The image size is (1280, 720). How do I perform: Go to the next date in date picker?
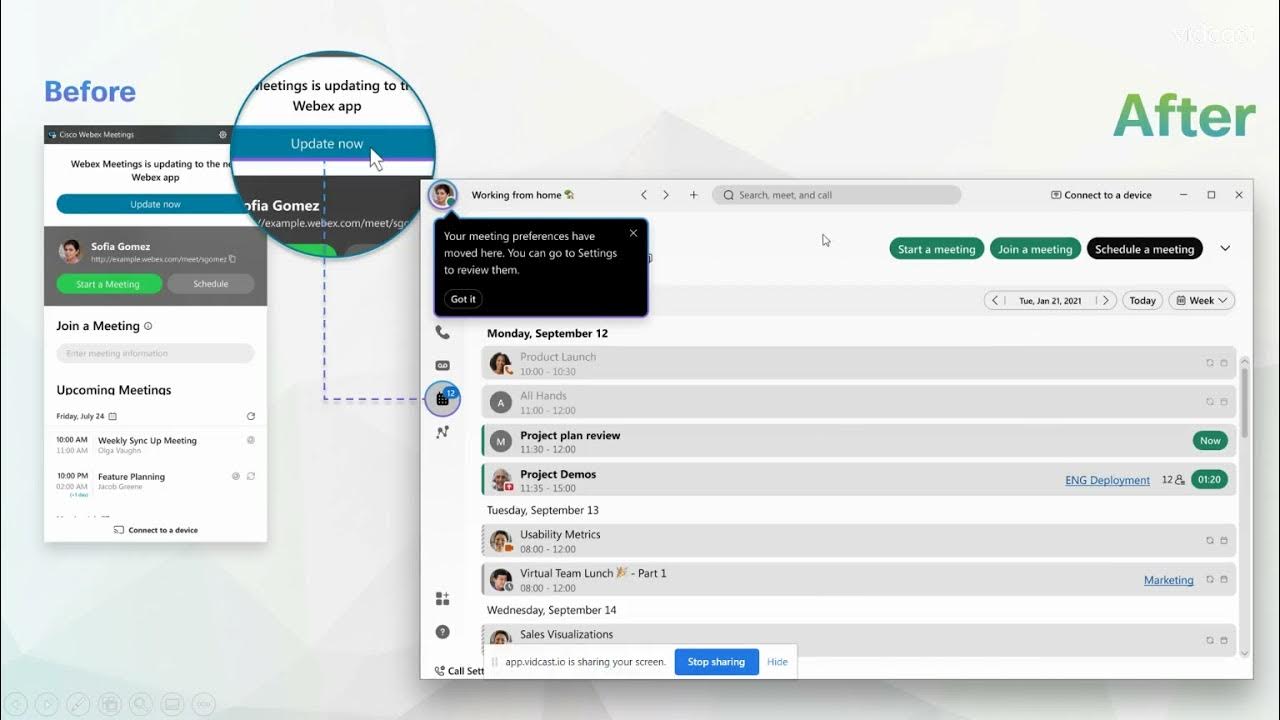point(1106,300)
